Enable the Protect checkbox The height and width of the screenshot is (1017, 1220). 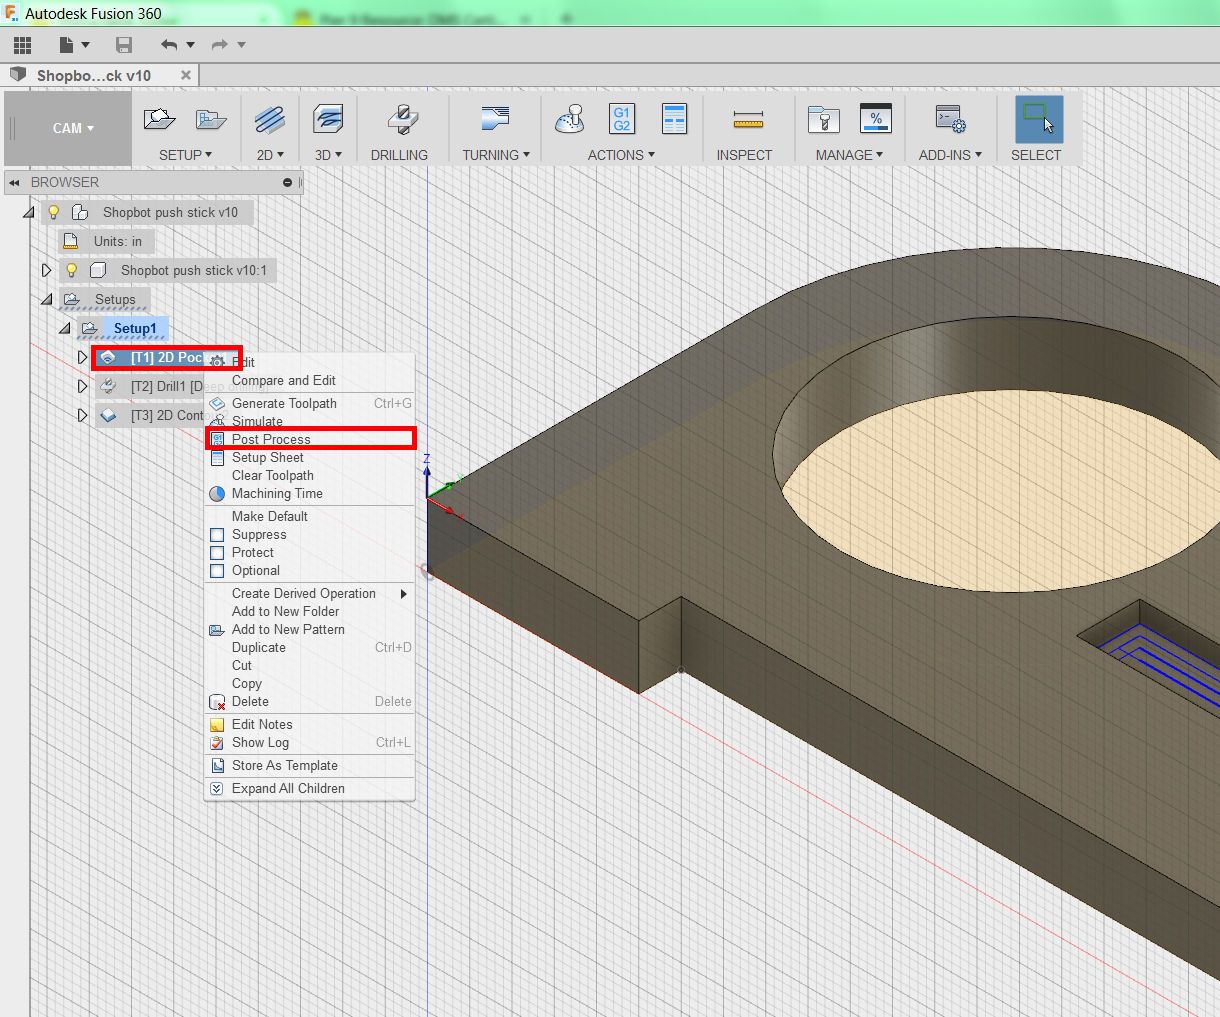point(217,553)
